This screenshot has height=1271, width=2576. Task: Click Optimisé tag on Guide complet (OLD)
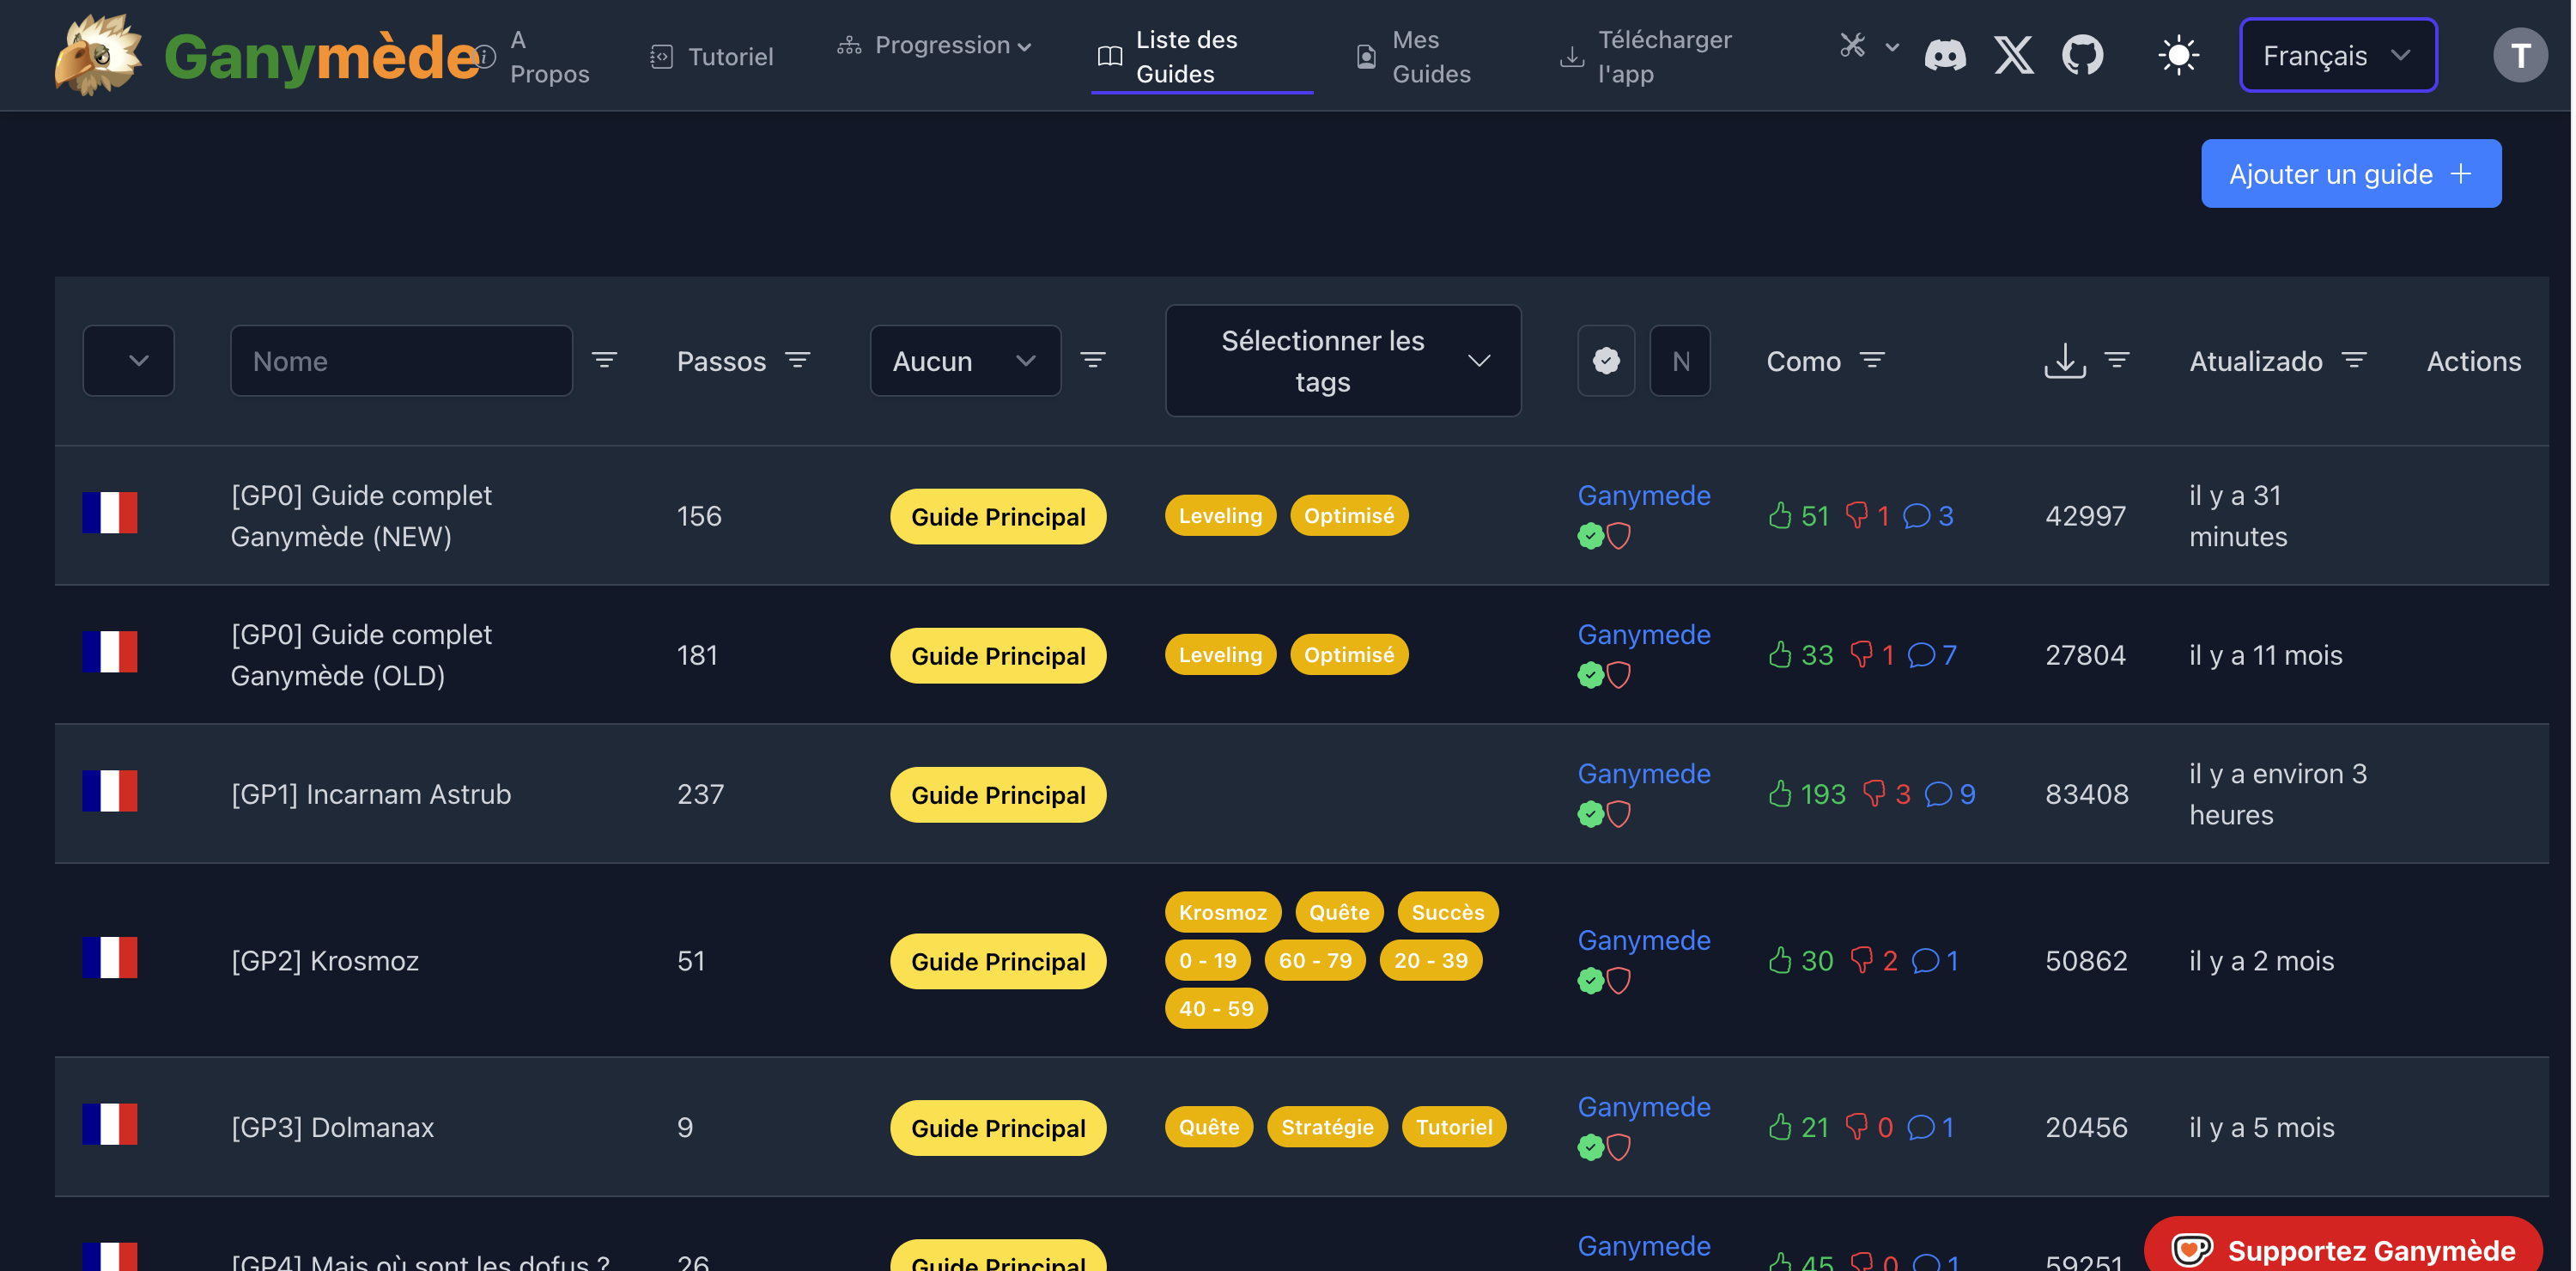(x=1349, y=655)
